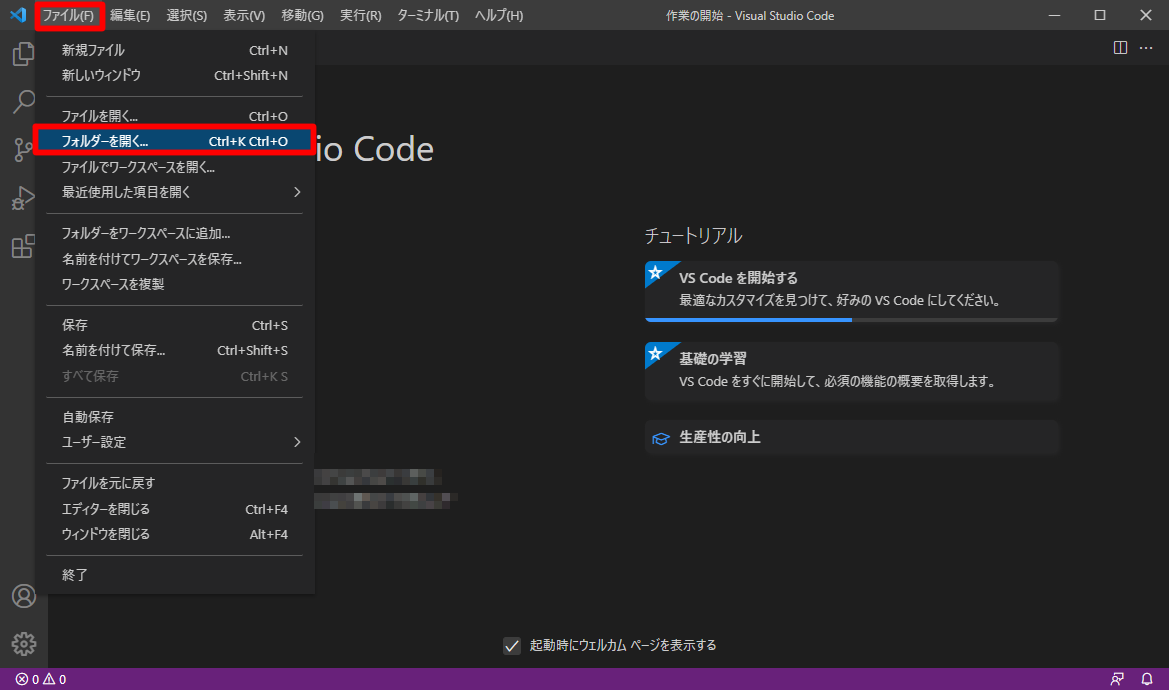This screenshot has width=1169, height=690.
Task: Click the チュートリアル heading
Action: pos(693,235)
